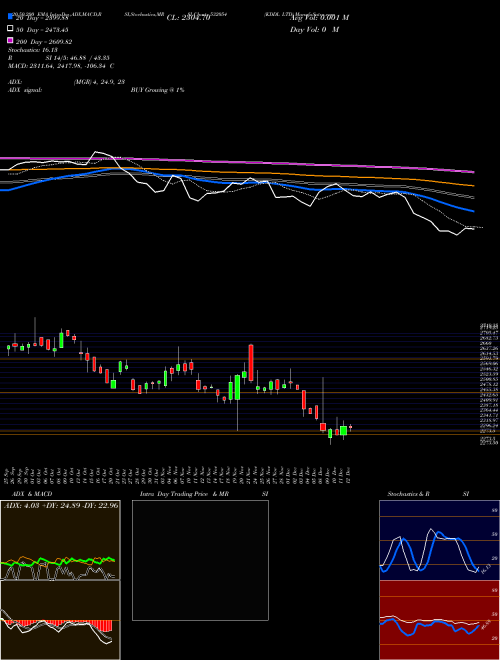500x660 pixels.
Task: Click the 'SI 14/3: 46.88 / 43.33' value
Action: 78,58
